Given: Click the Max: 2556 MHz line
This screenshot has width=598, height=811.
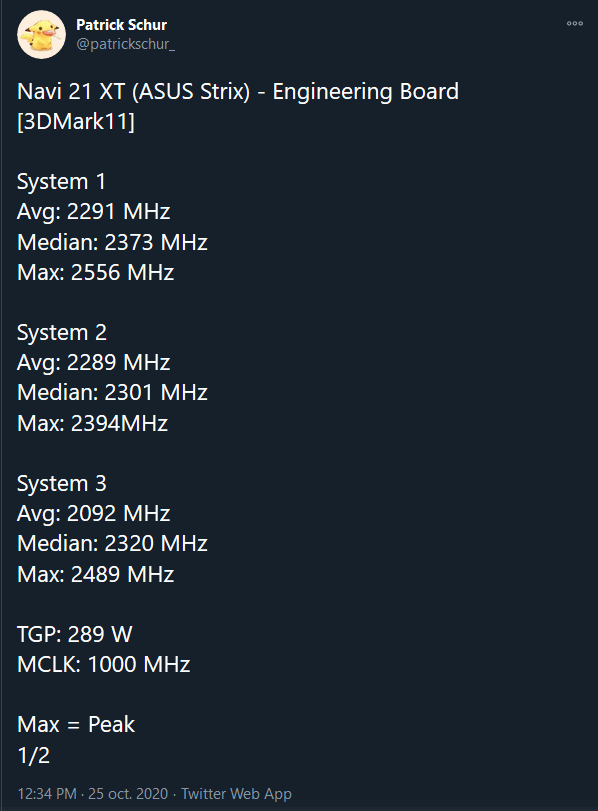Looking at the screenshot, I should point(96,273).
